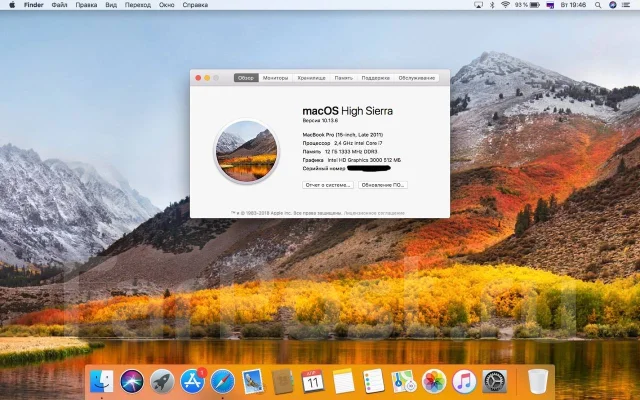640x400 pixels.
Task: Select the Обзор tab
Action: click(x=246, y=78)
